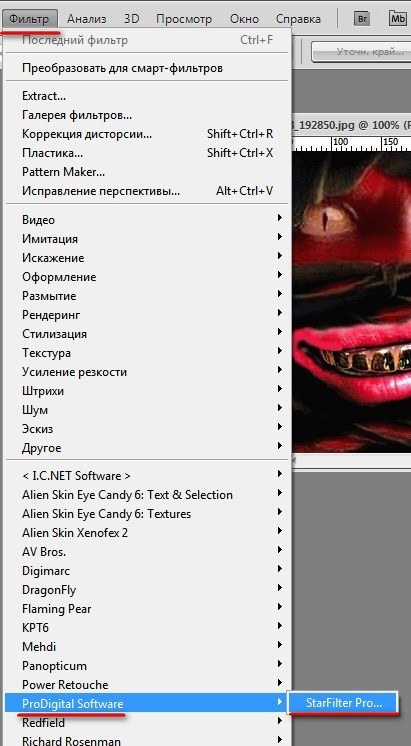Open the 3D menu
The image size is (411, 746).
coord(131,19)
